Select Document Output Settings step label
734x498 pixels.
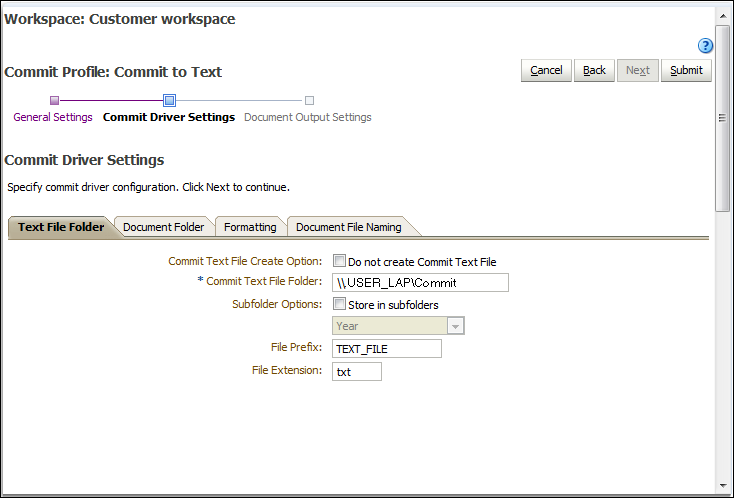click(x=308, y=117)
